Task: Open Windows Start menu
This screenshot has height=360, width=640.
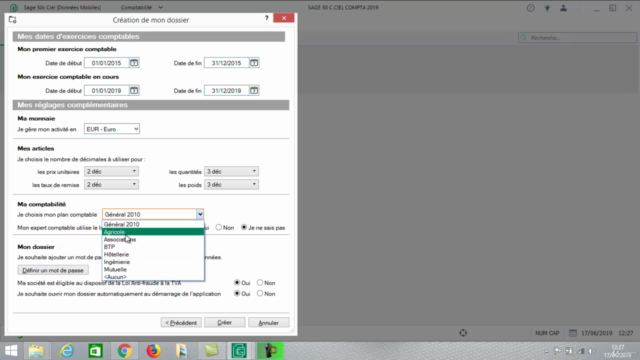Action: 11,351
